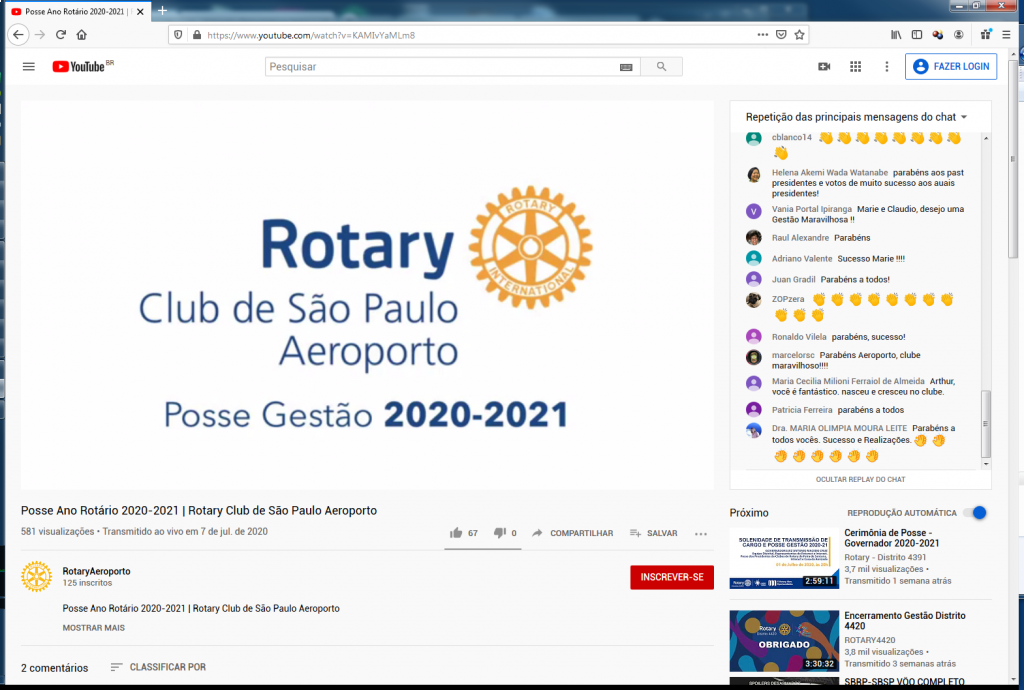
Task: Toggle the Reprodução Automática autoplay switch
Action: 975,513
